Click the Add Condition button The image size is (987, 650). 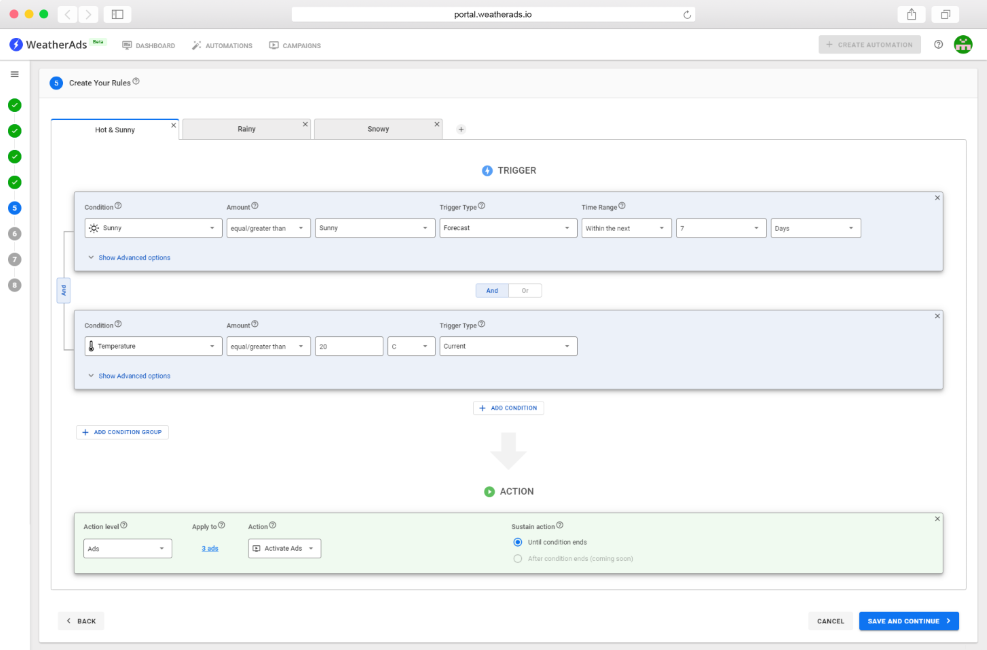[x=508, y=408]
